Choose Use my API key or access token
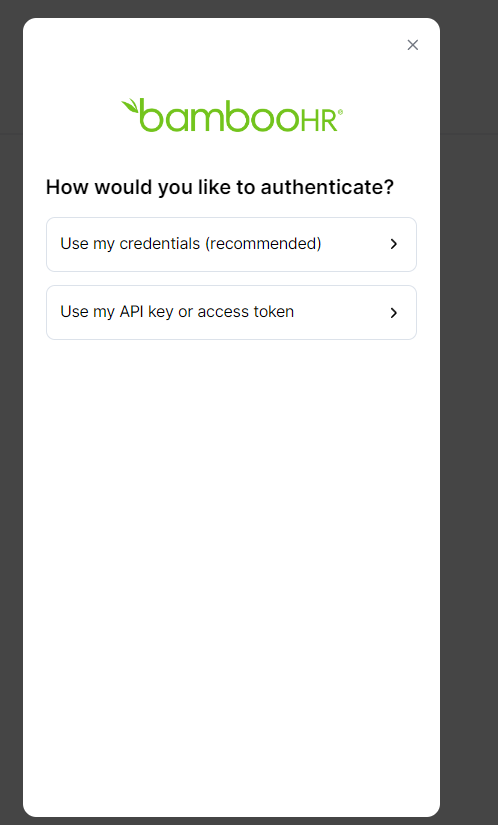The height and width of the screenshot is (825, 498). click(231, 313)
